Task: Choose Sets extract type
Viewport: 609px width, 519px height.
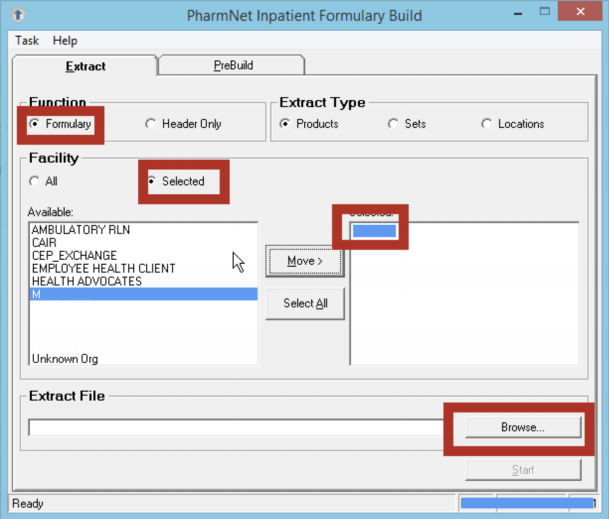Action: click(393, 124)
